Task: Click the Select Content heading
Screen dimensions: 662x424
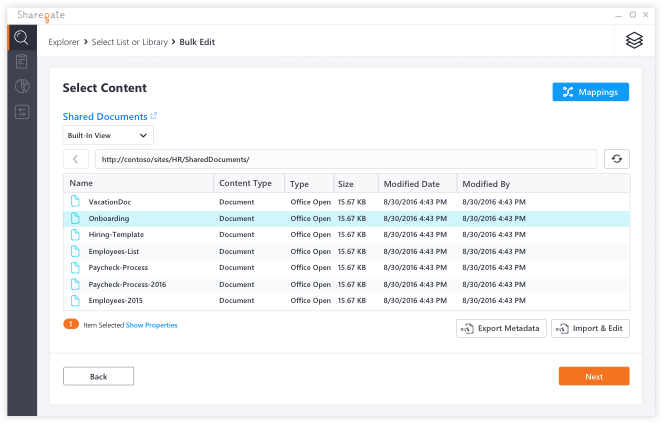Action: pos(105,88)
